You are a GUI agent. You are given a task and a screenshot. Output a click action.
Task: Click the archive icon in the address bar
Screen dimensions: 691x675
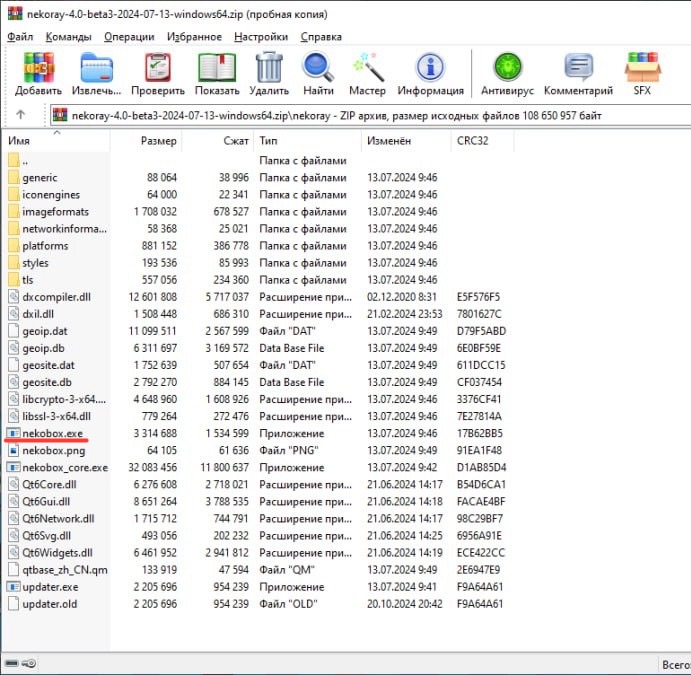pyautogui.click(x=60, y=115)
